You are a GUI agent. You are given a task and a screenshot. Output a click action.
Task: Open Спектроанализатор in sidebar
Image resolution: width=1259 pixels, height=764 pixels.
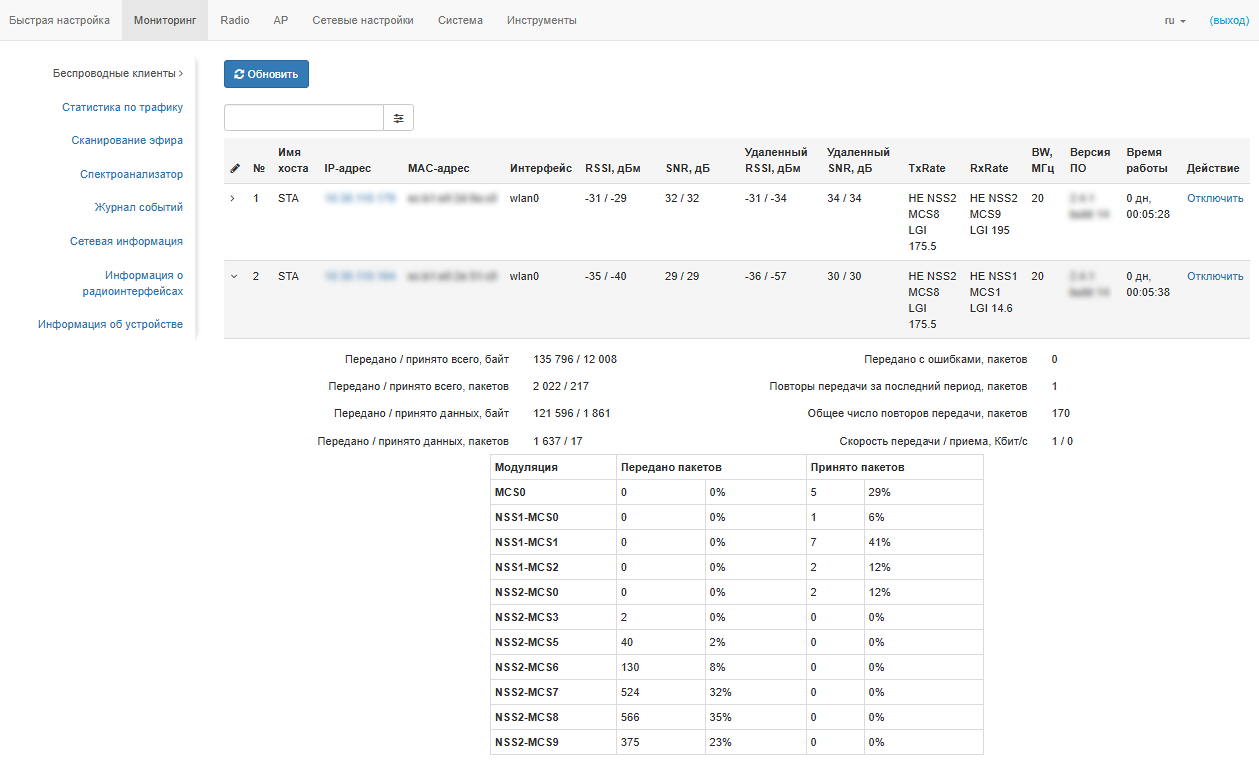(131, 174)
